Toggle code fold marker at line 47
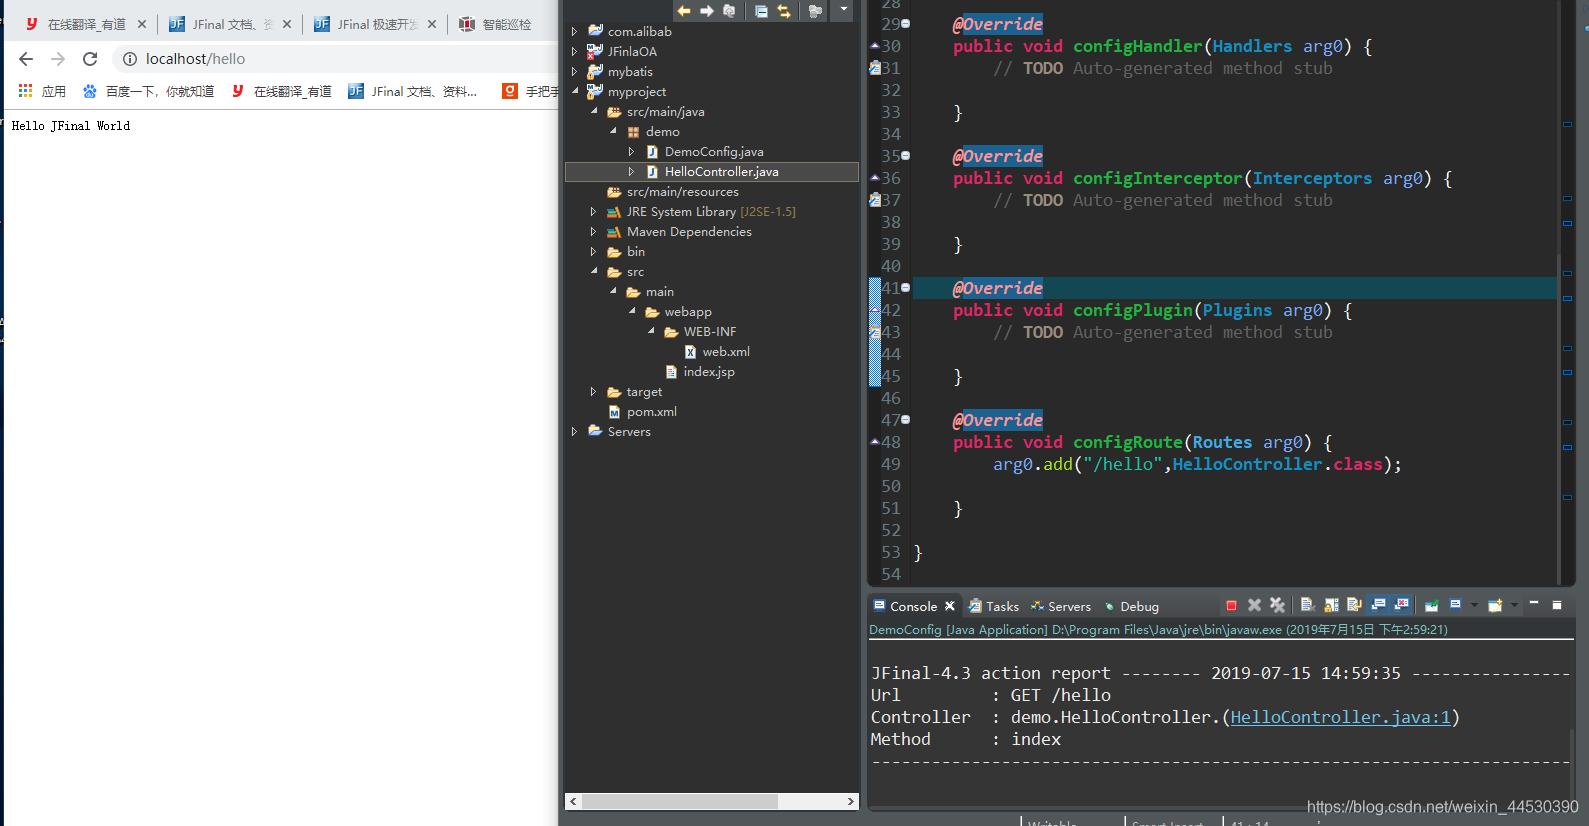 point(906,420)
